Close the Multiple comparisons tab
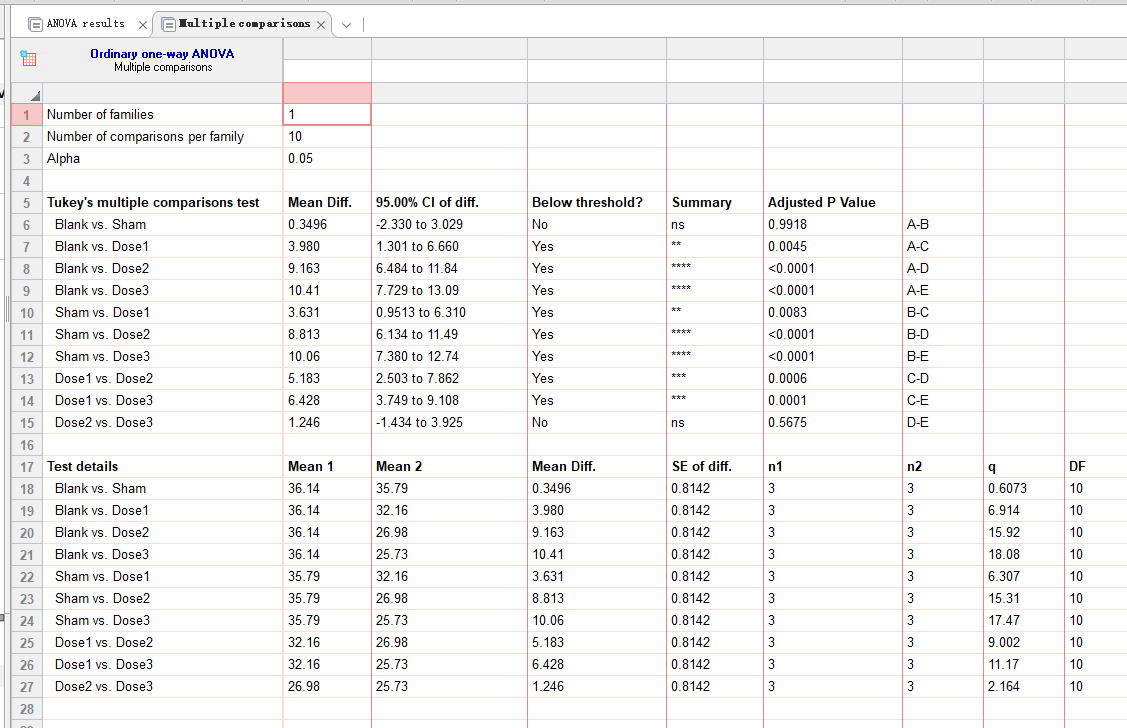1127x728 pixels. [321, 25]
